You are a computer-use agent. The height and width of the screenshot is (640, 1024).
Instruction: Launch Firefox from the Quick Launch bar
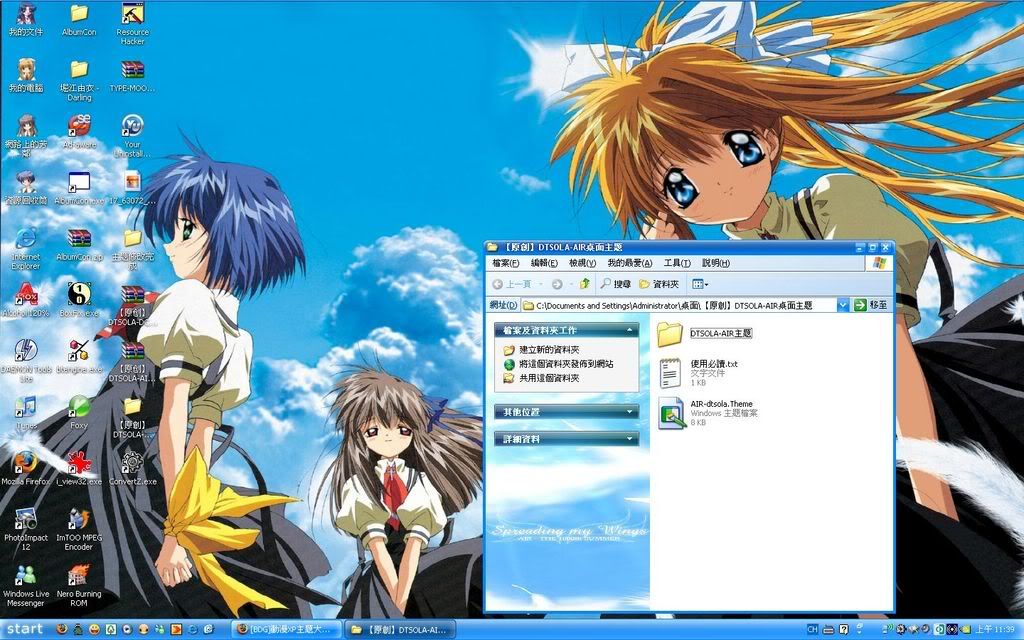point(61,630)
